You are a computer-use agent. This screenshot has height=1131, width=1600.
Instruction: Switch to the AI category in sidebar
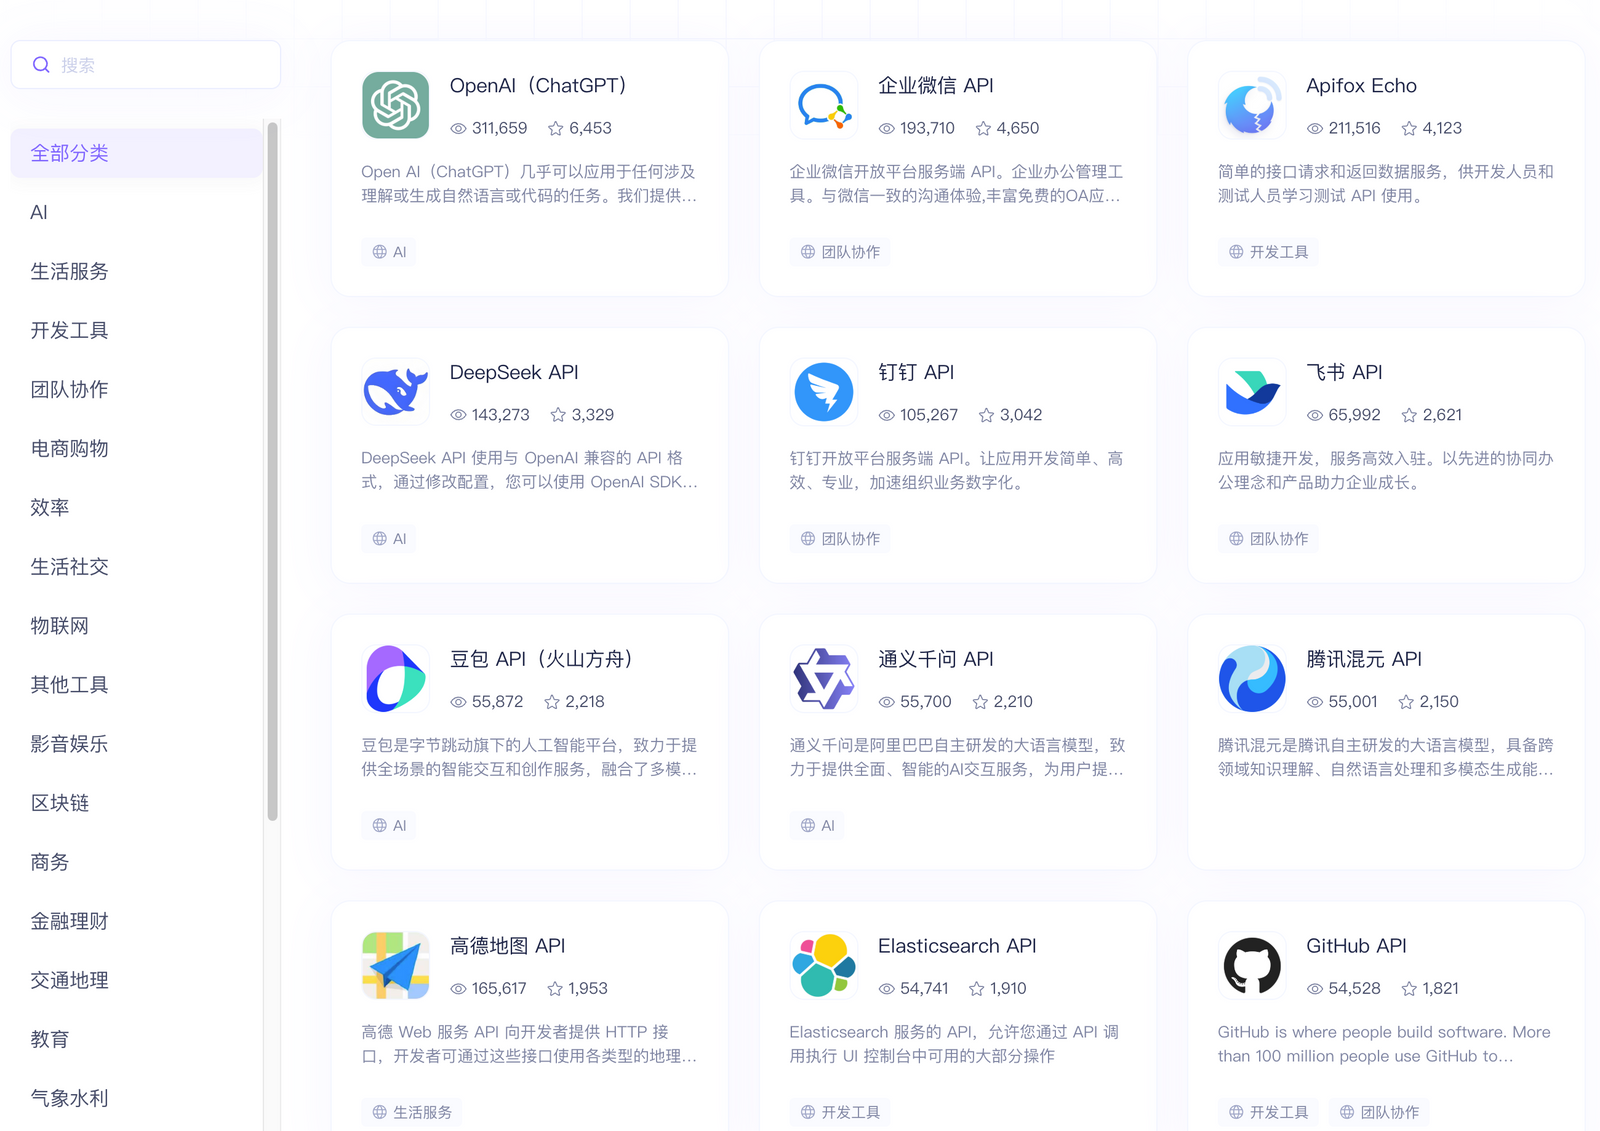coord(38,212)
